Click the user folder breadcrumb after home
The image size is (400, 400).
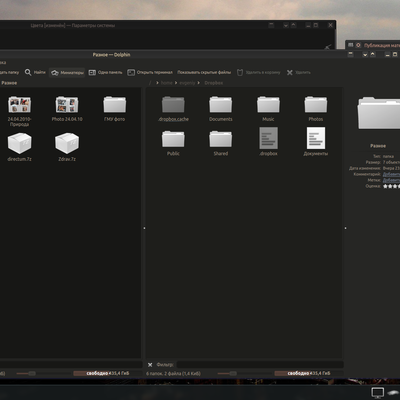[187, 83]
